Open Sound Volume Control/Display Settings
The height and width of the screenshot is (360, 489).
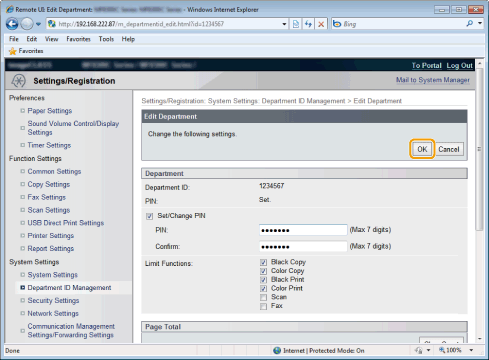(x=73, y=128)
